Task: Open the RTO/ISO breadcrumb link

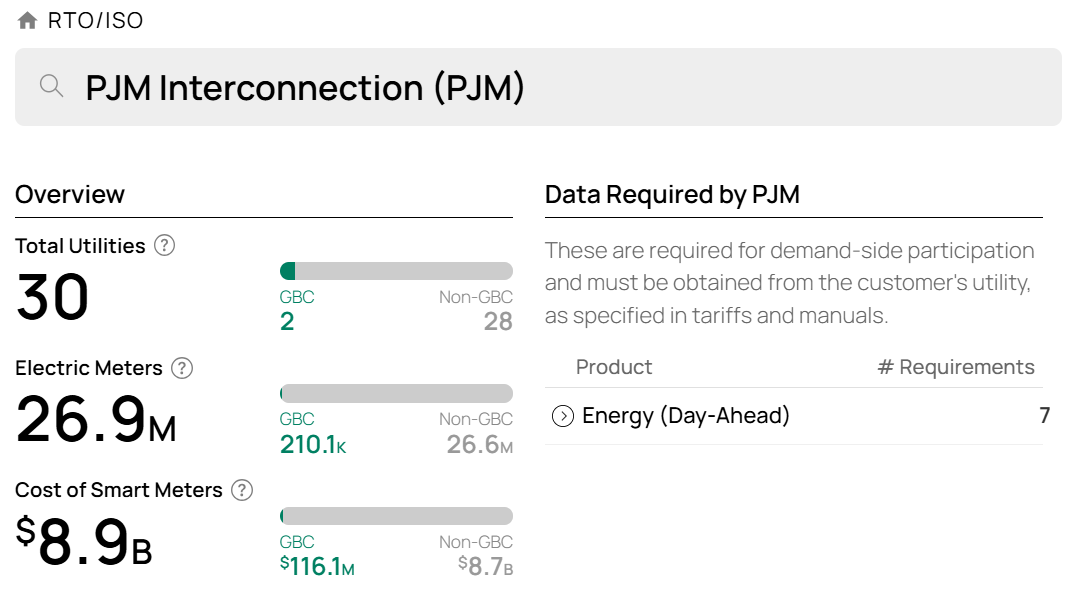Action: coord(95,20)
